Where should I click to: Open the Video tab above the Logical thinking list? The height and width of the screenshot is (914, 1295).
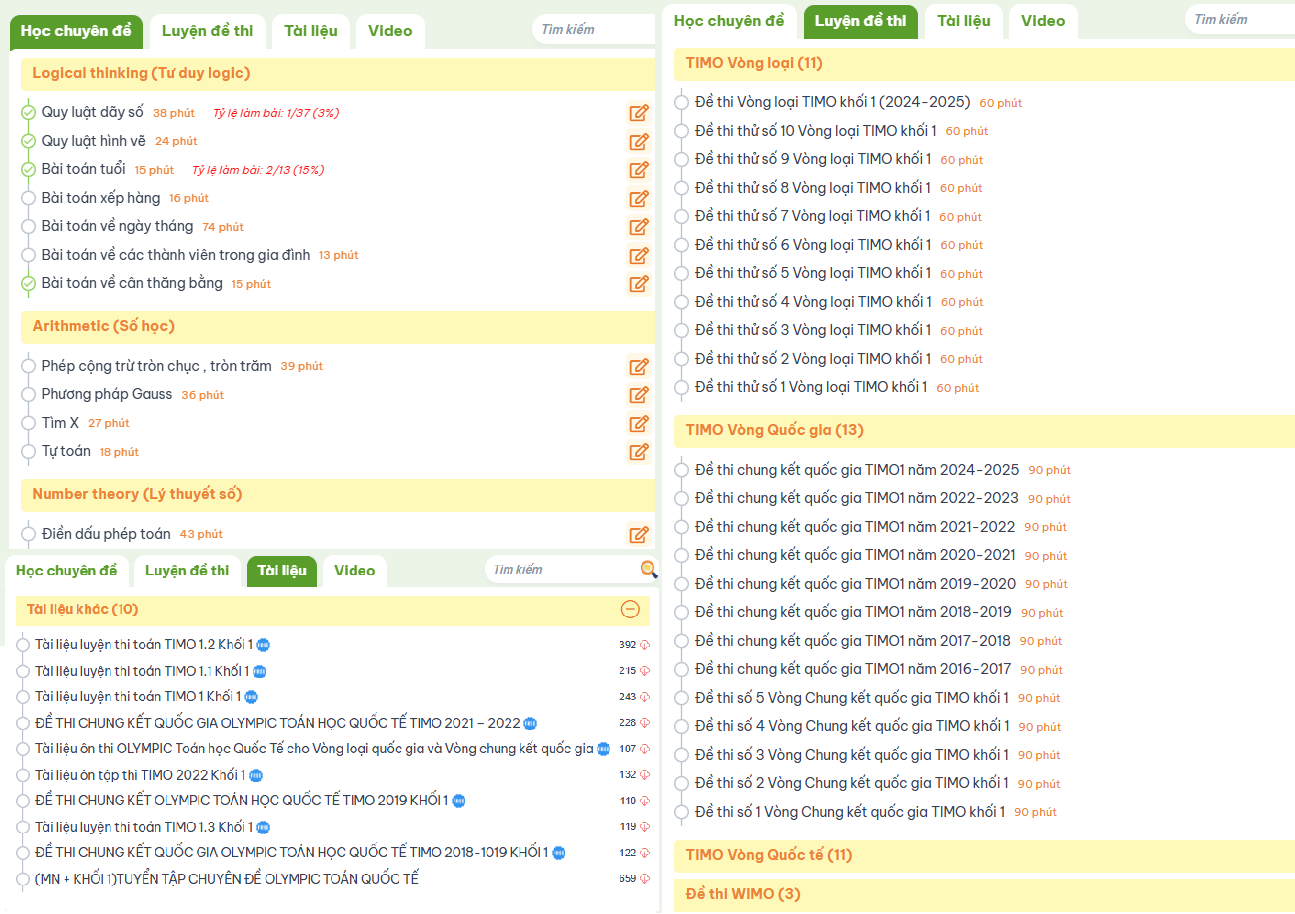click(x=390, y=31)
